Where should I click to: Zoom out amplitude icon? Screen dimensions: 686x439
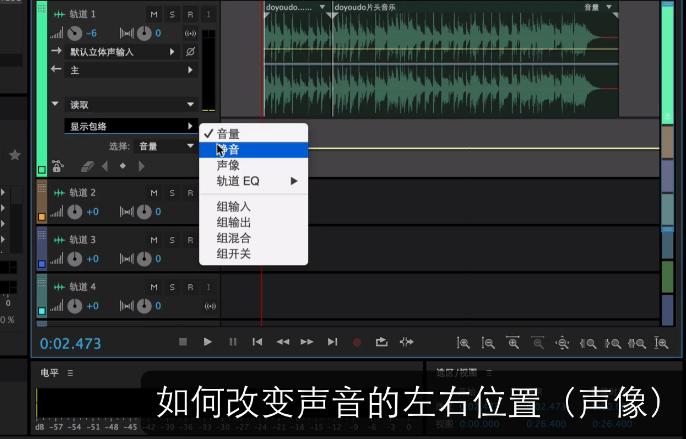click(488, 343)
